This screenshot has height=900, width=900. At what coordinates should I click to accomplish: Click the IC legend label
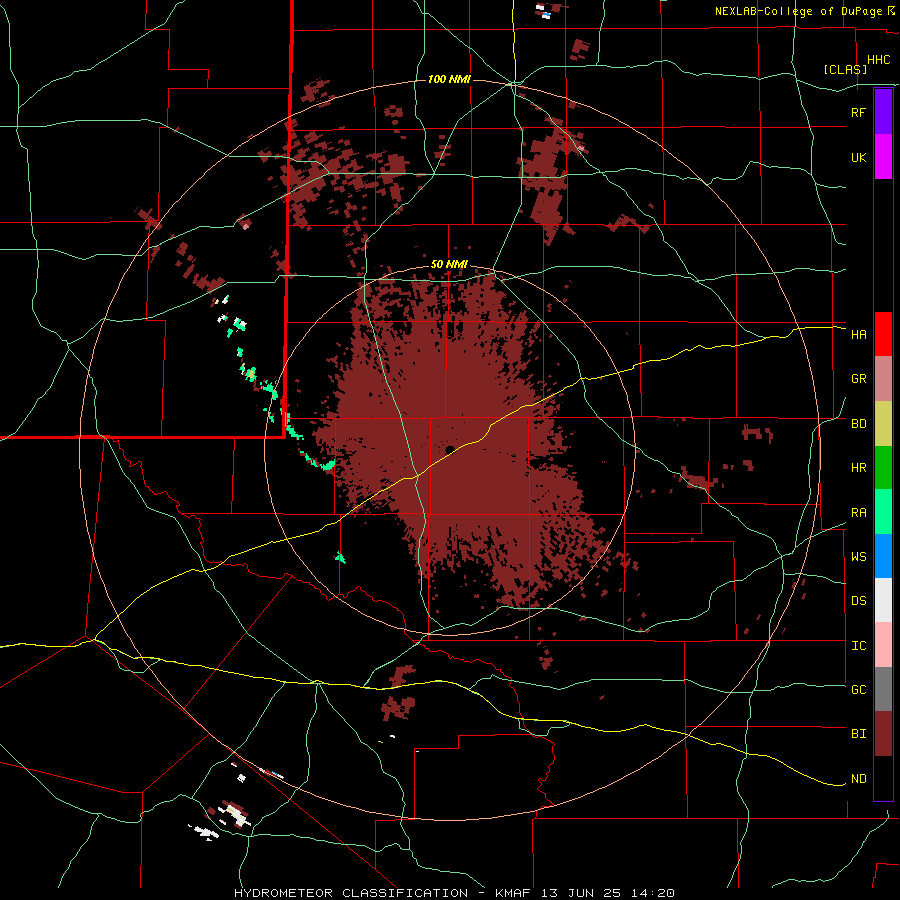[858, 646]
